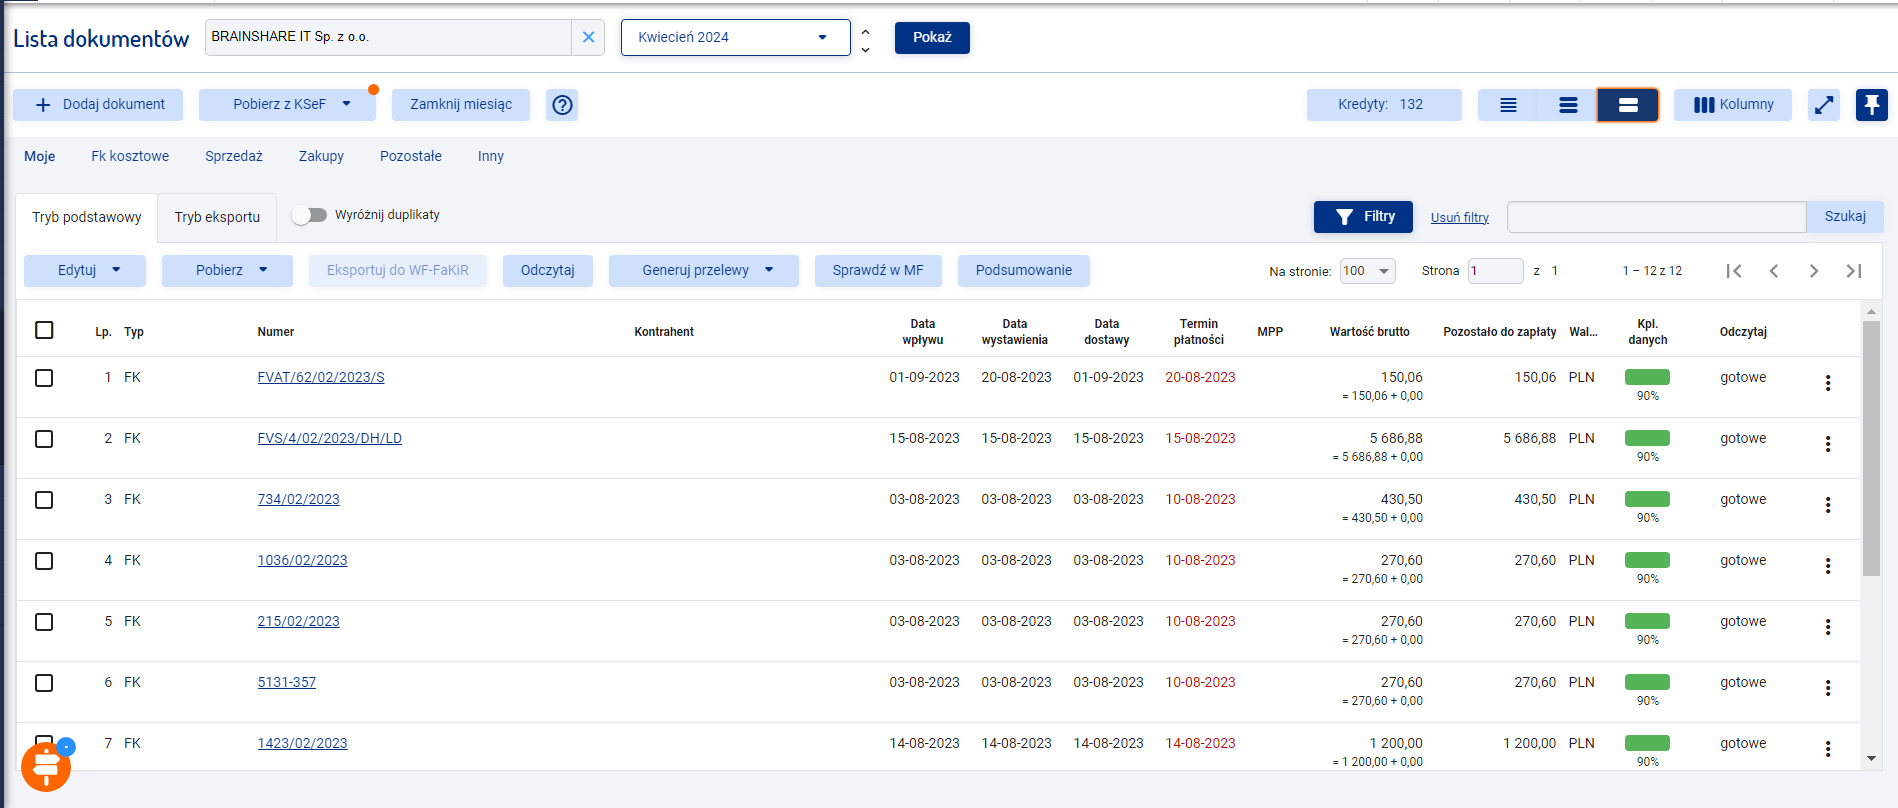The image size is (1898, 808).
Task: Change the Na stronie page size
Action: click(1367, 271)
